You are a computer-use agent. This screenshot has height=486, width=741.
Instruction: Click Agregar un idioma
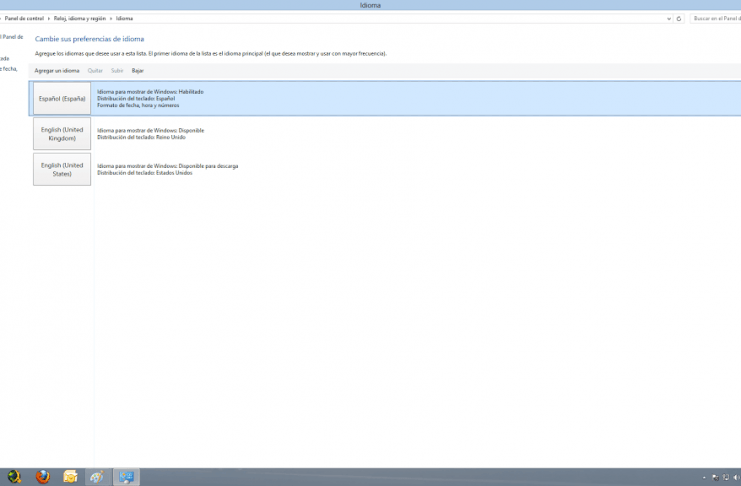57,70
